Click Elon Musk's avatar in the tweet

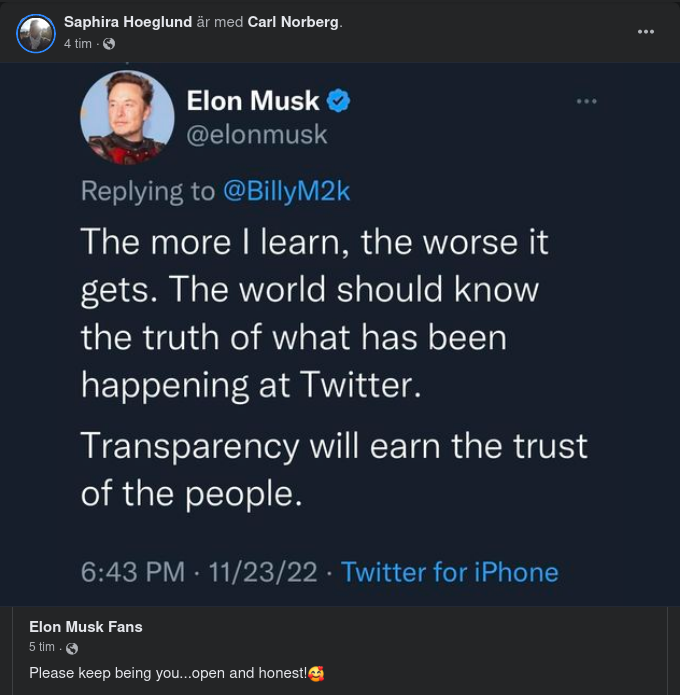pos(126,117)
